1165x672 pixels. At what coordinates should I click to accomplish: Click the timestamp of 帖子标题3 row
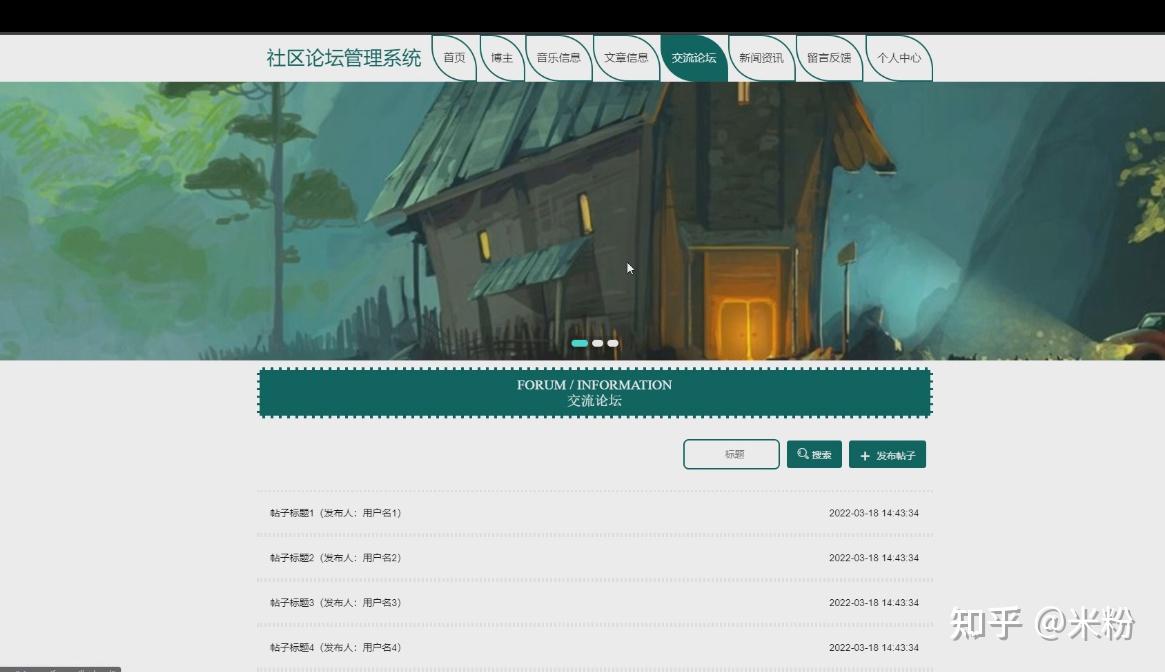[874, 603]
